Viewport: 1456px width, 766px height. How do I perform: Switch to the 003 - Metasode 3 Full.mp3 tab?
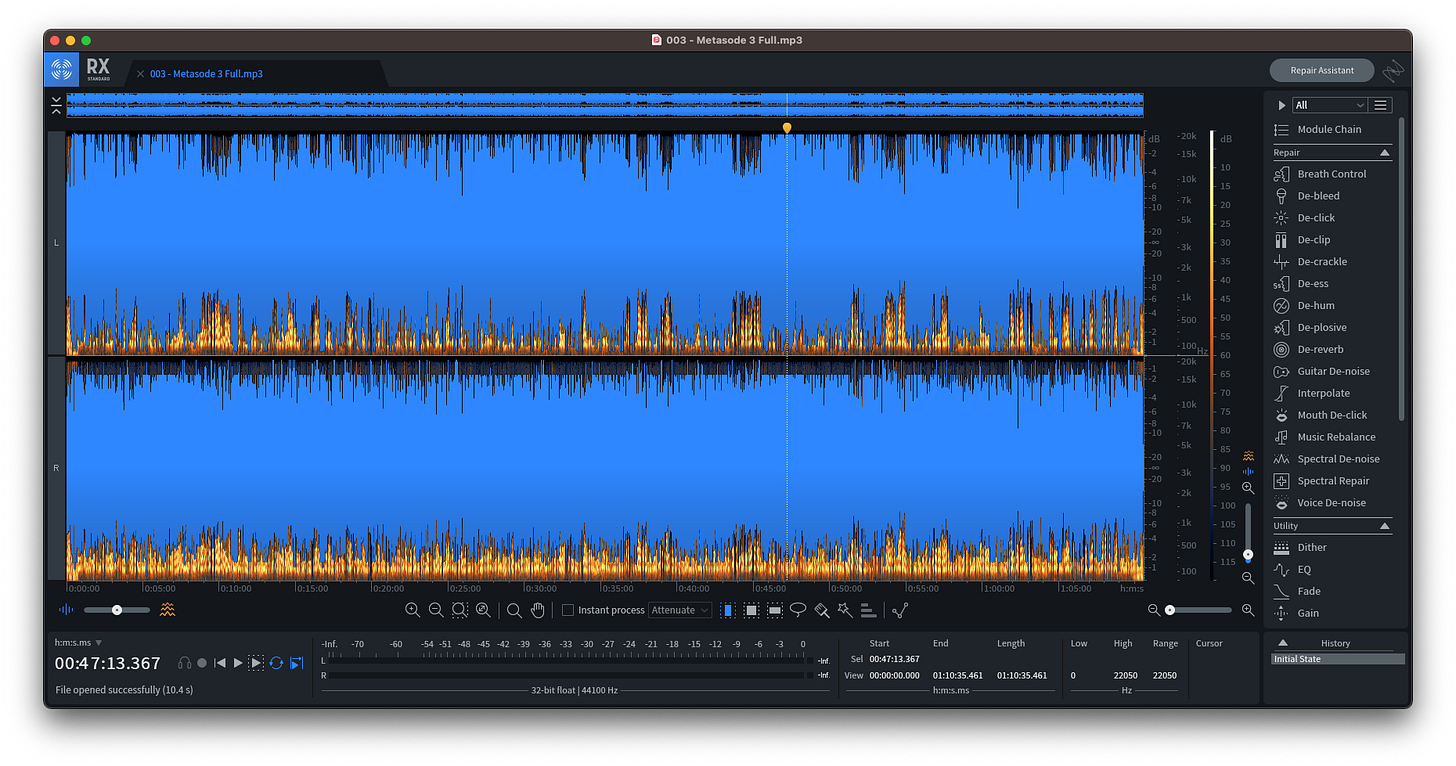coord(206,74)
